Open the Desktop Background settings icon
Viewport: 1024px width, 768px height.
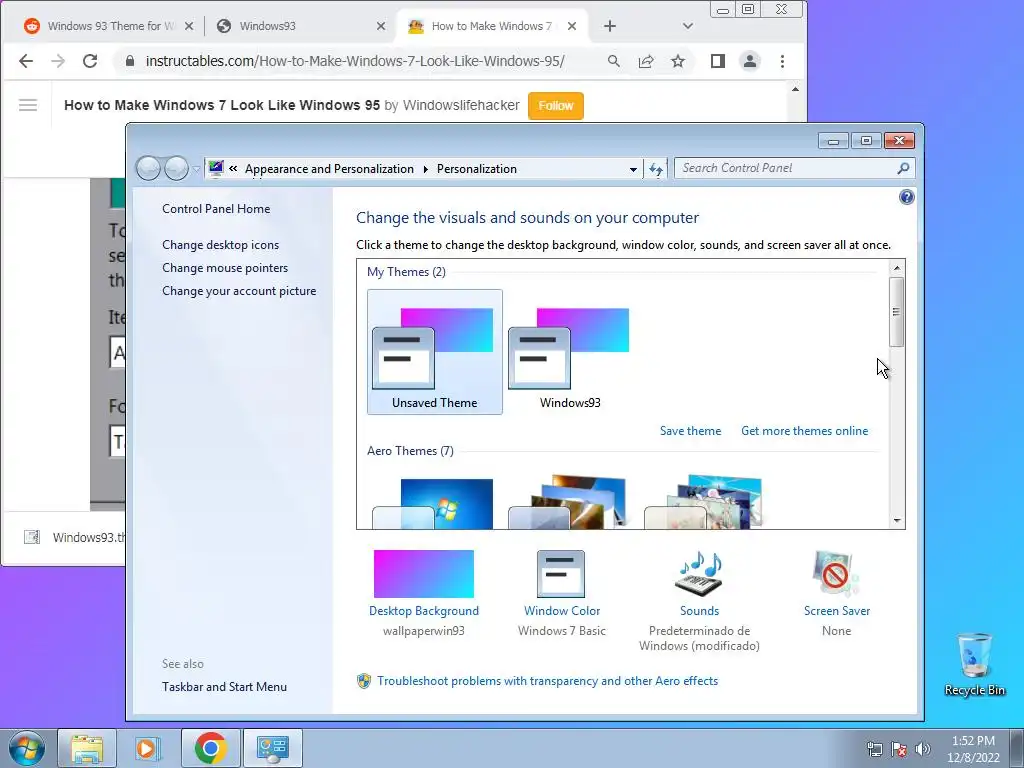tap(423, 574)
